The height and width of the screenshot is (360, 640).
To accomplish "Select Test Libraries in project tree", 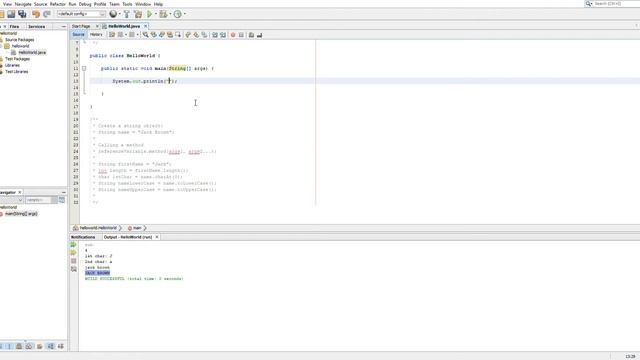I will coord(17,72).
